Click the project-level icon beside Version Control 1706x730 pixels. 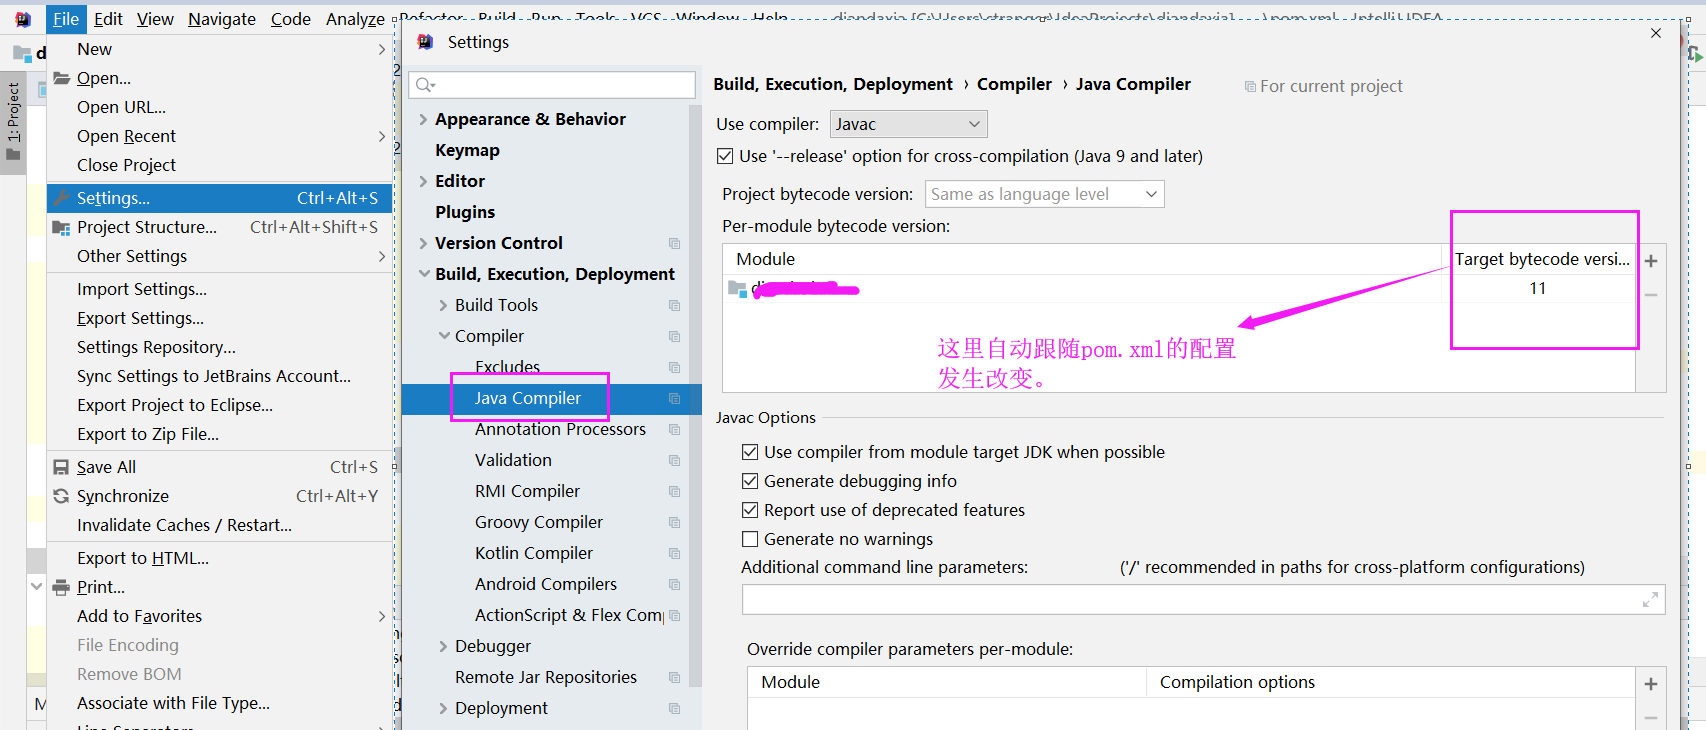click(674, 243)
